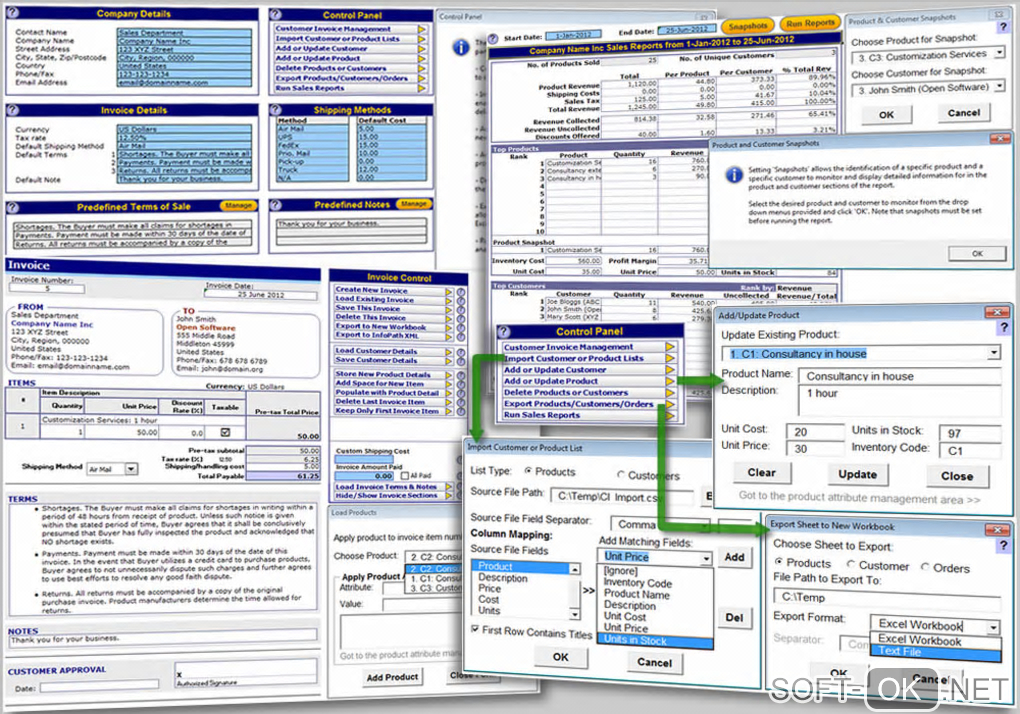Select Orders radio in Export Sheet dialog
1020x714 pixels.
pyautogui.click(x=925, y=567)
